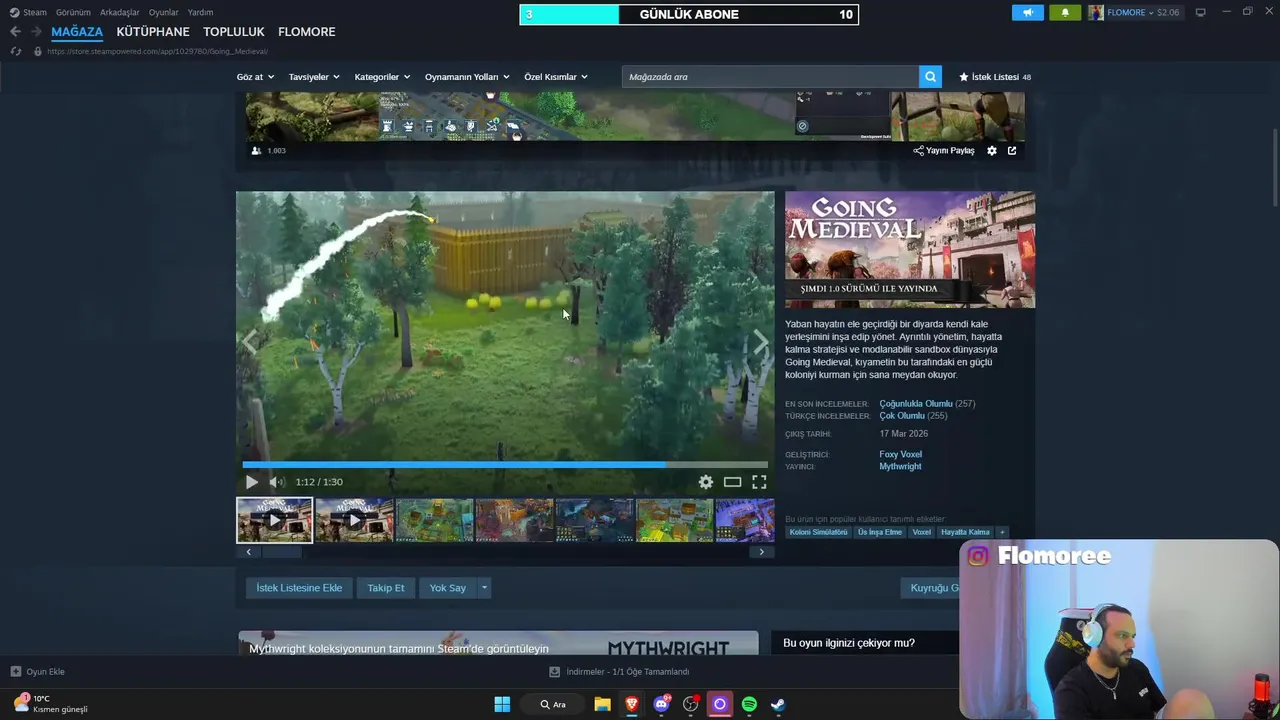
Task: Play the Going Medieval trailer video
Action: [252, 482]
